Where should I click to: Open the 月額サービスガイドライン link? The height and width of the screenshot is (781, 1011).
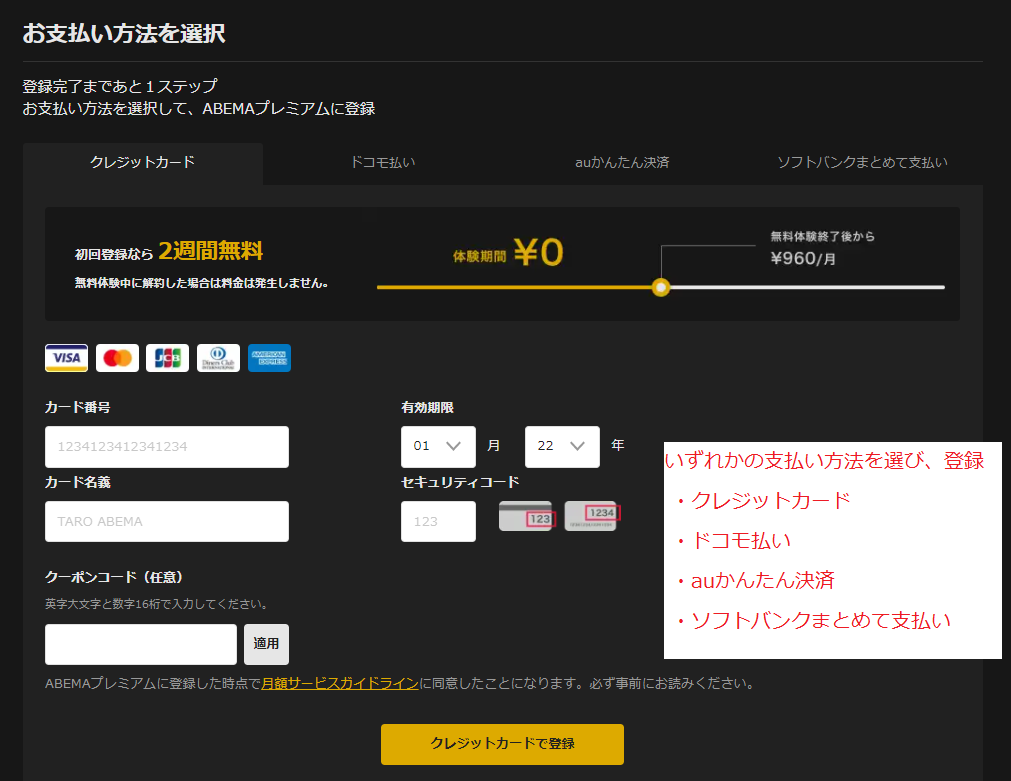tap(340, 684)
